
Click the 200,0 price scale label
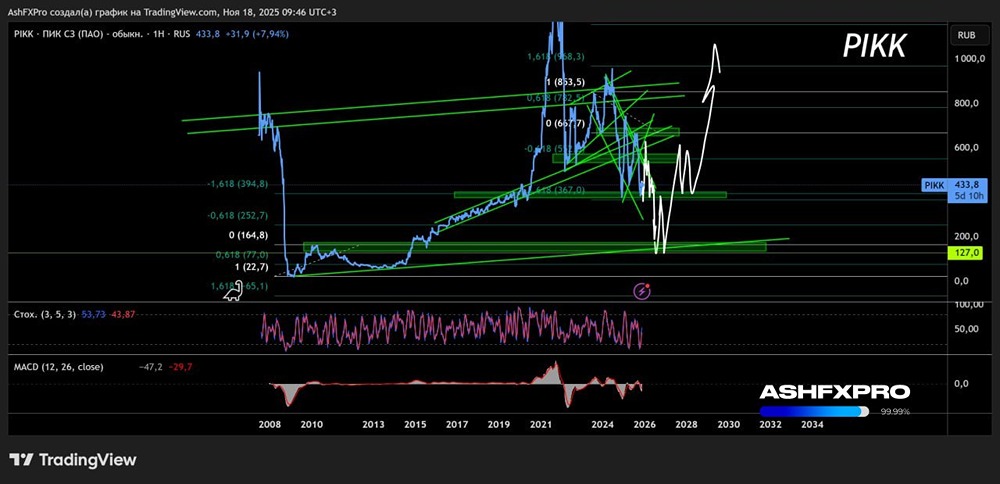click(x=968, y=236)
